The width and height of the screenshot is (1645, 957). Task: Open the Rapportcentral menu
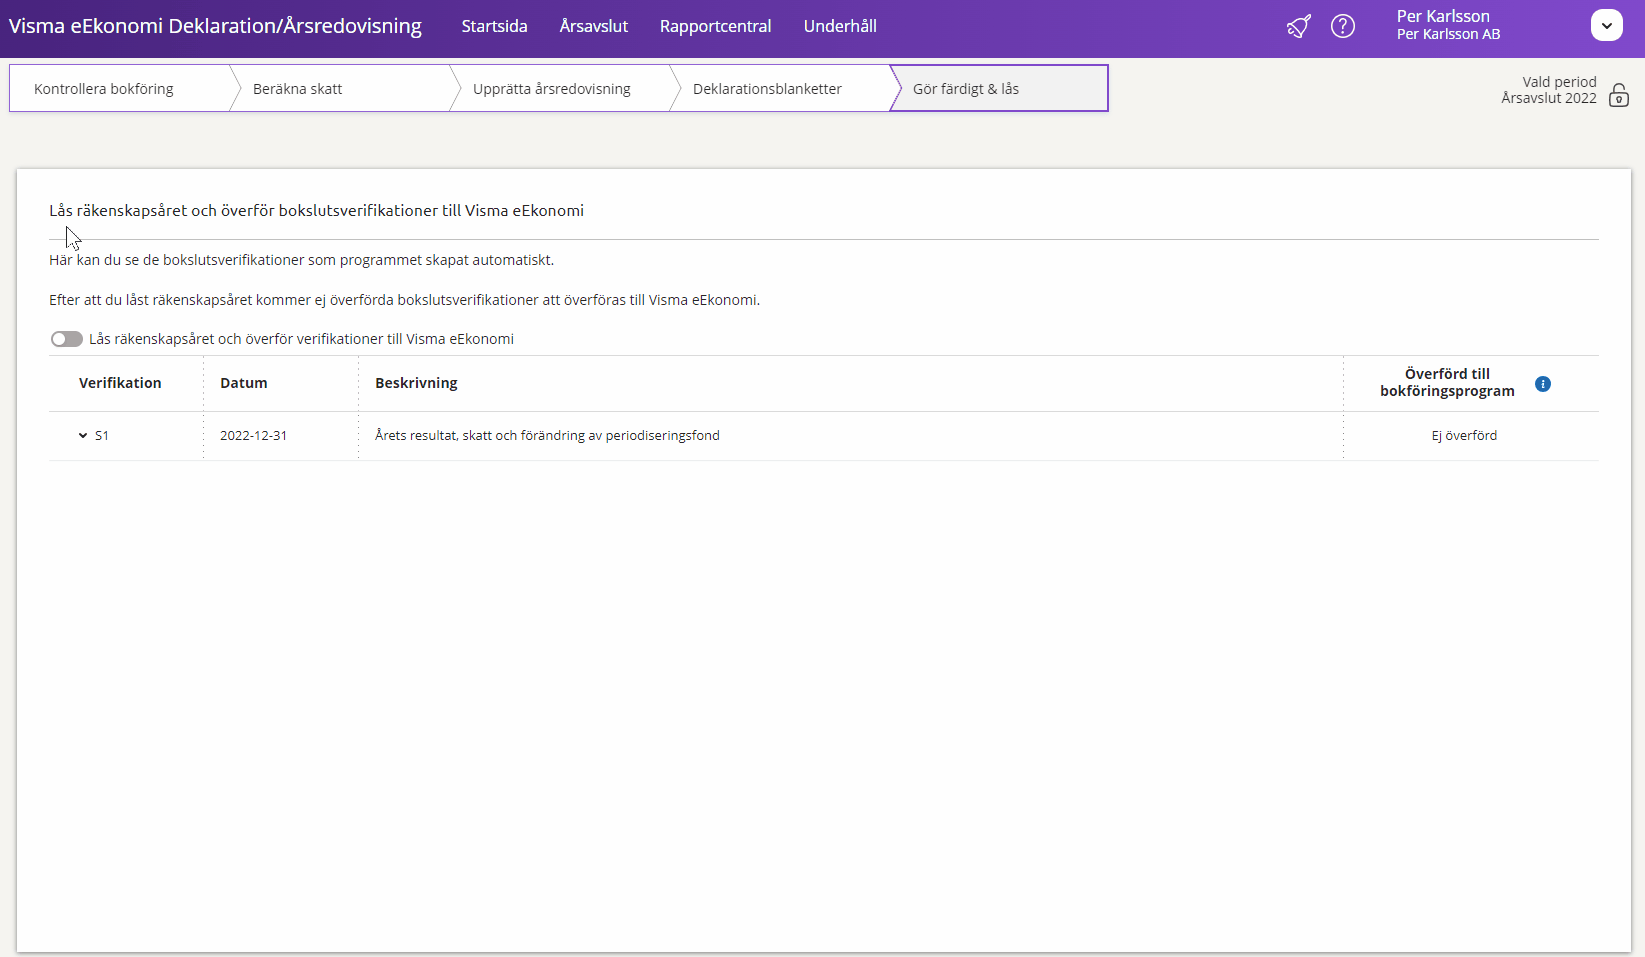715,27
